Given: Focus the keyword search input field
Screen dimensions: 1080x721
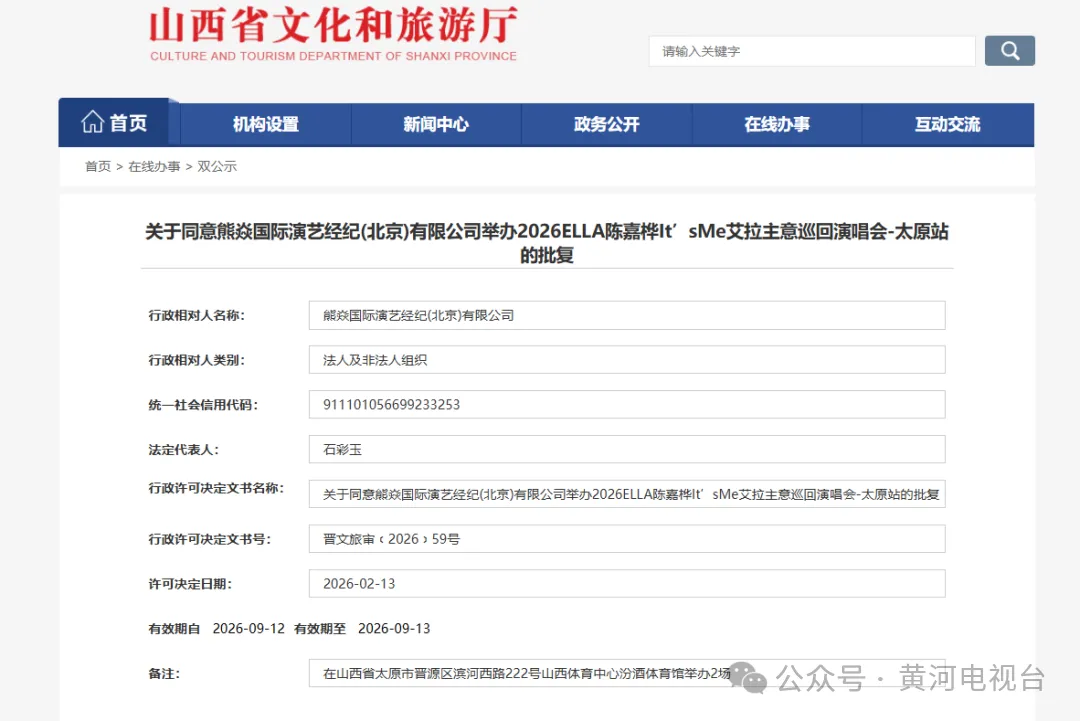Looking at the screenshot, I should (x=811, y=51).
